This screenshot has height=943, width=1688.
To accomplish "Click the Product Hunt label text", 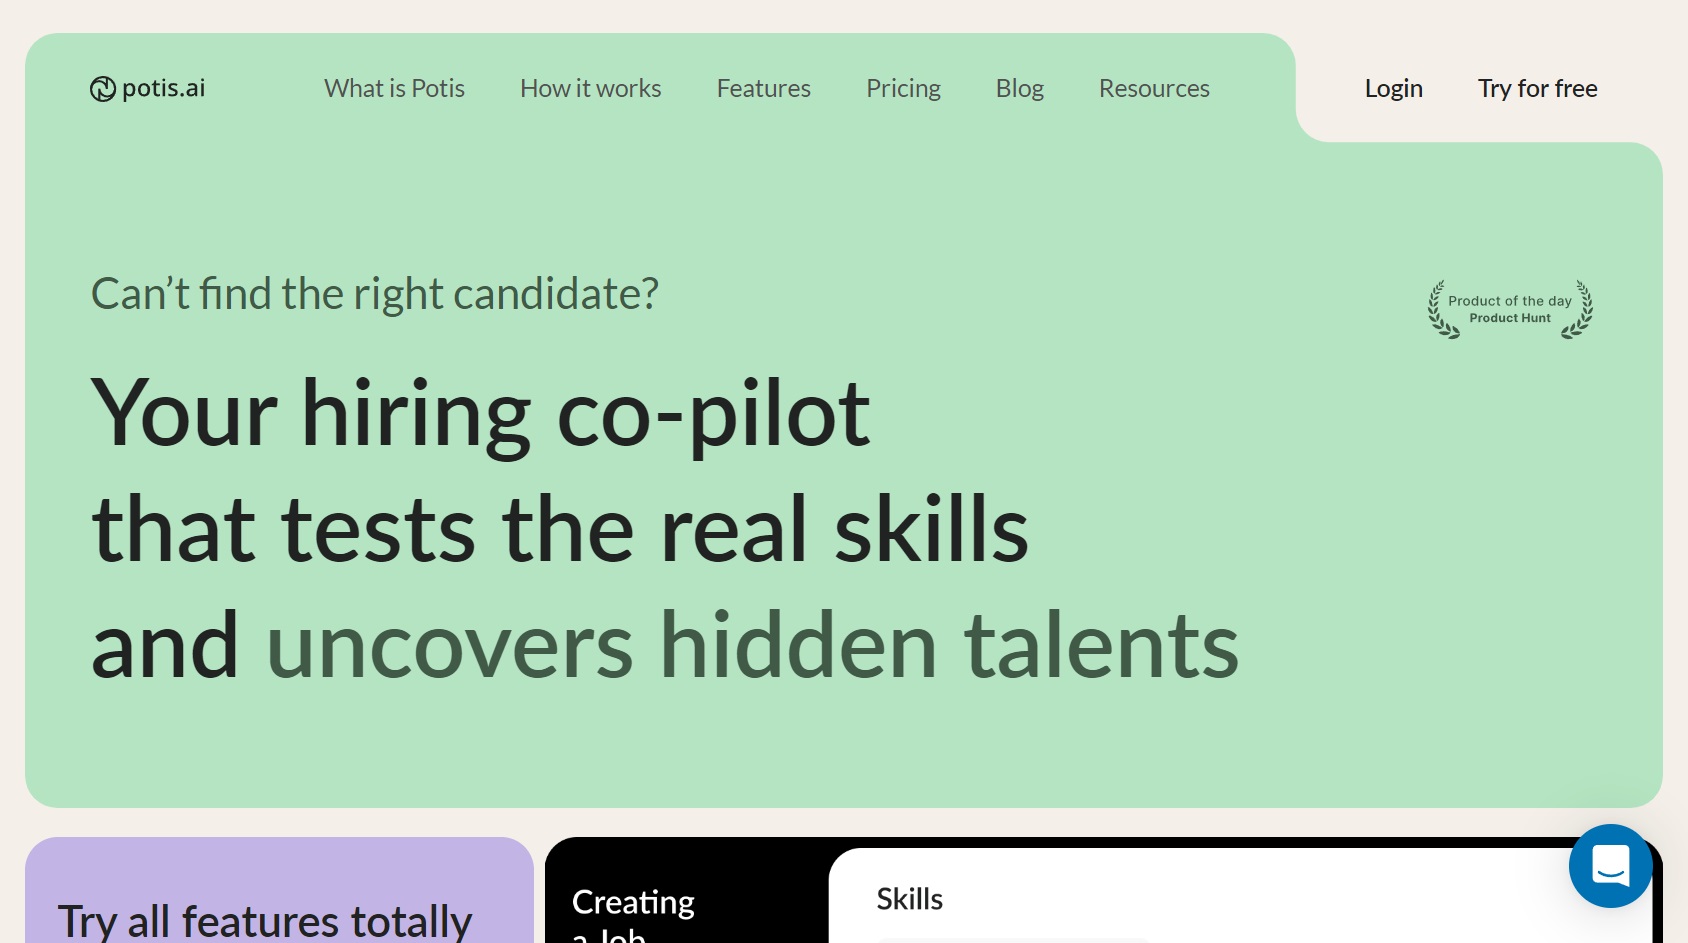I will coord(1510,318).
